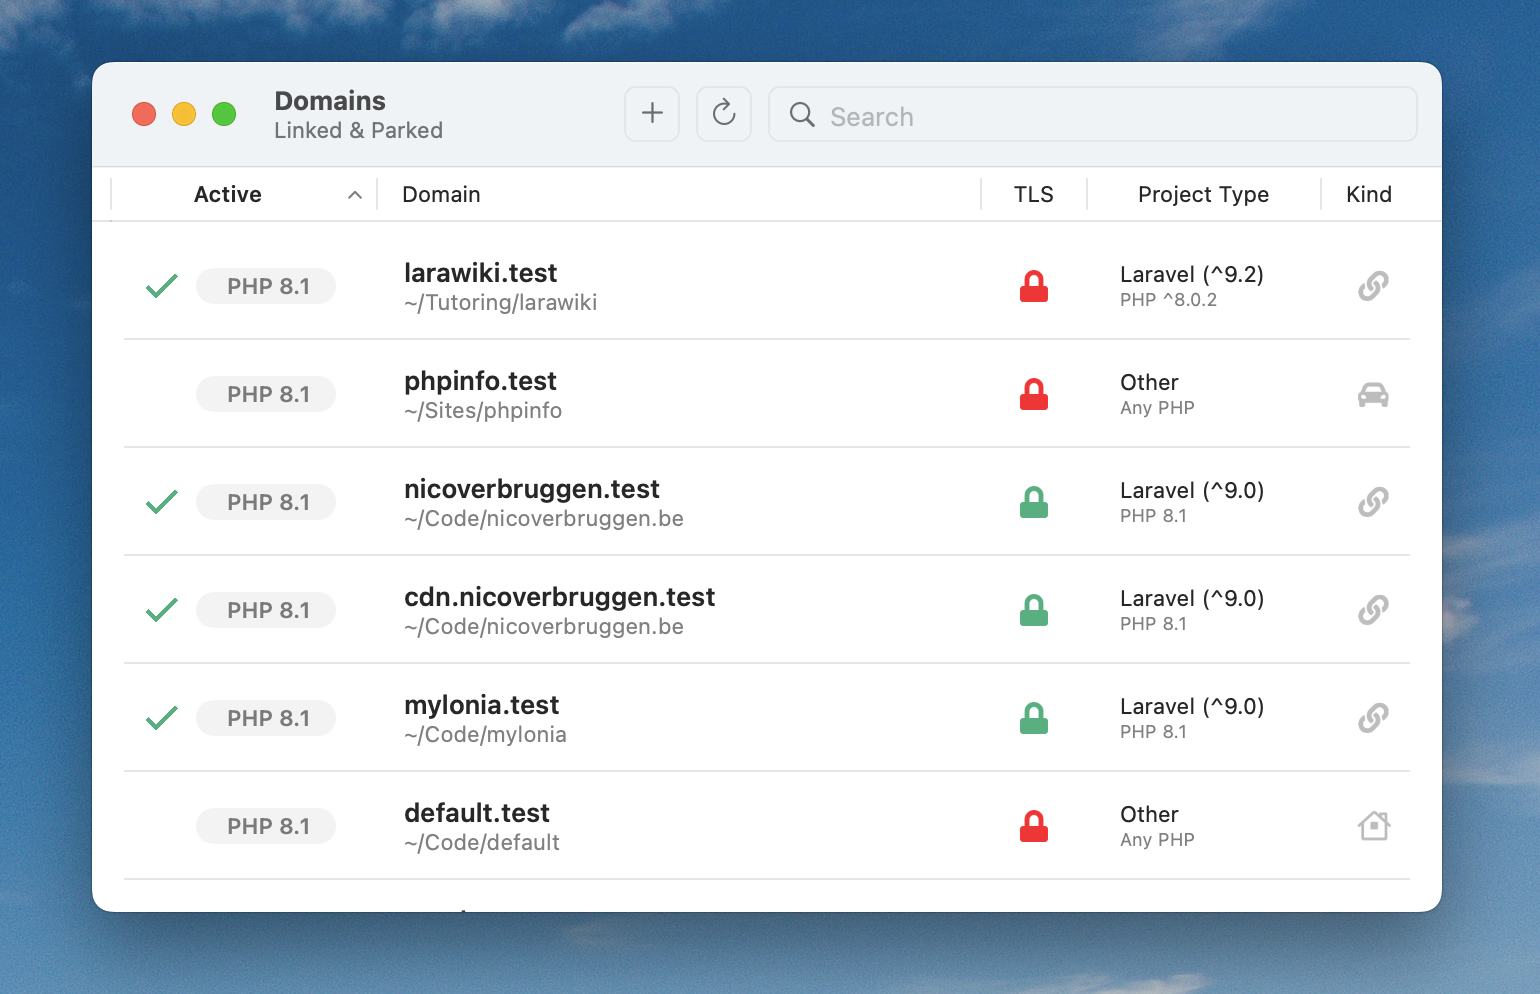Sort by the Kind column header
1540x994 pixels.
click(1368, 194)
